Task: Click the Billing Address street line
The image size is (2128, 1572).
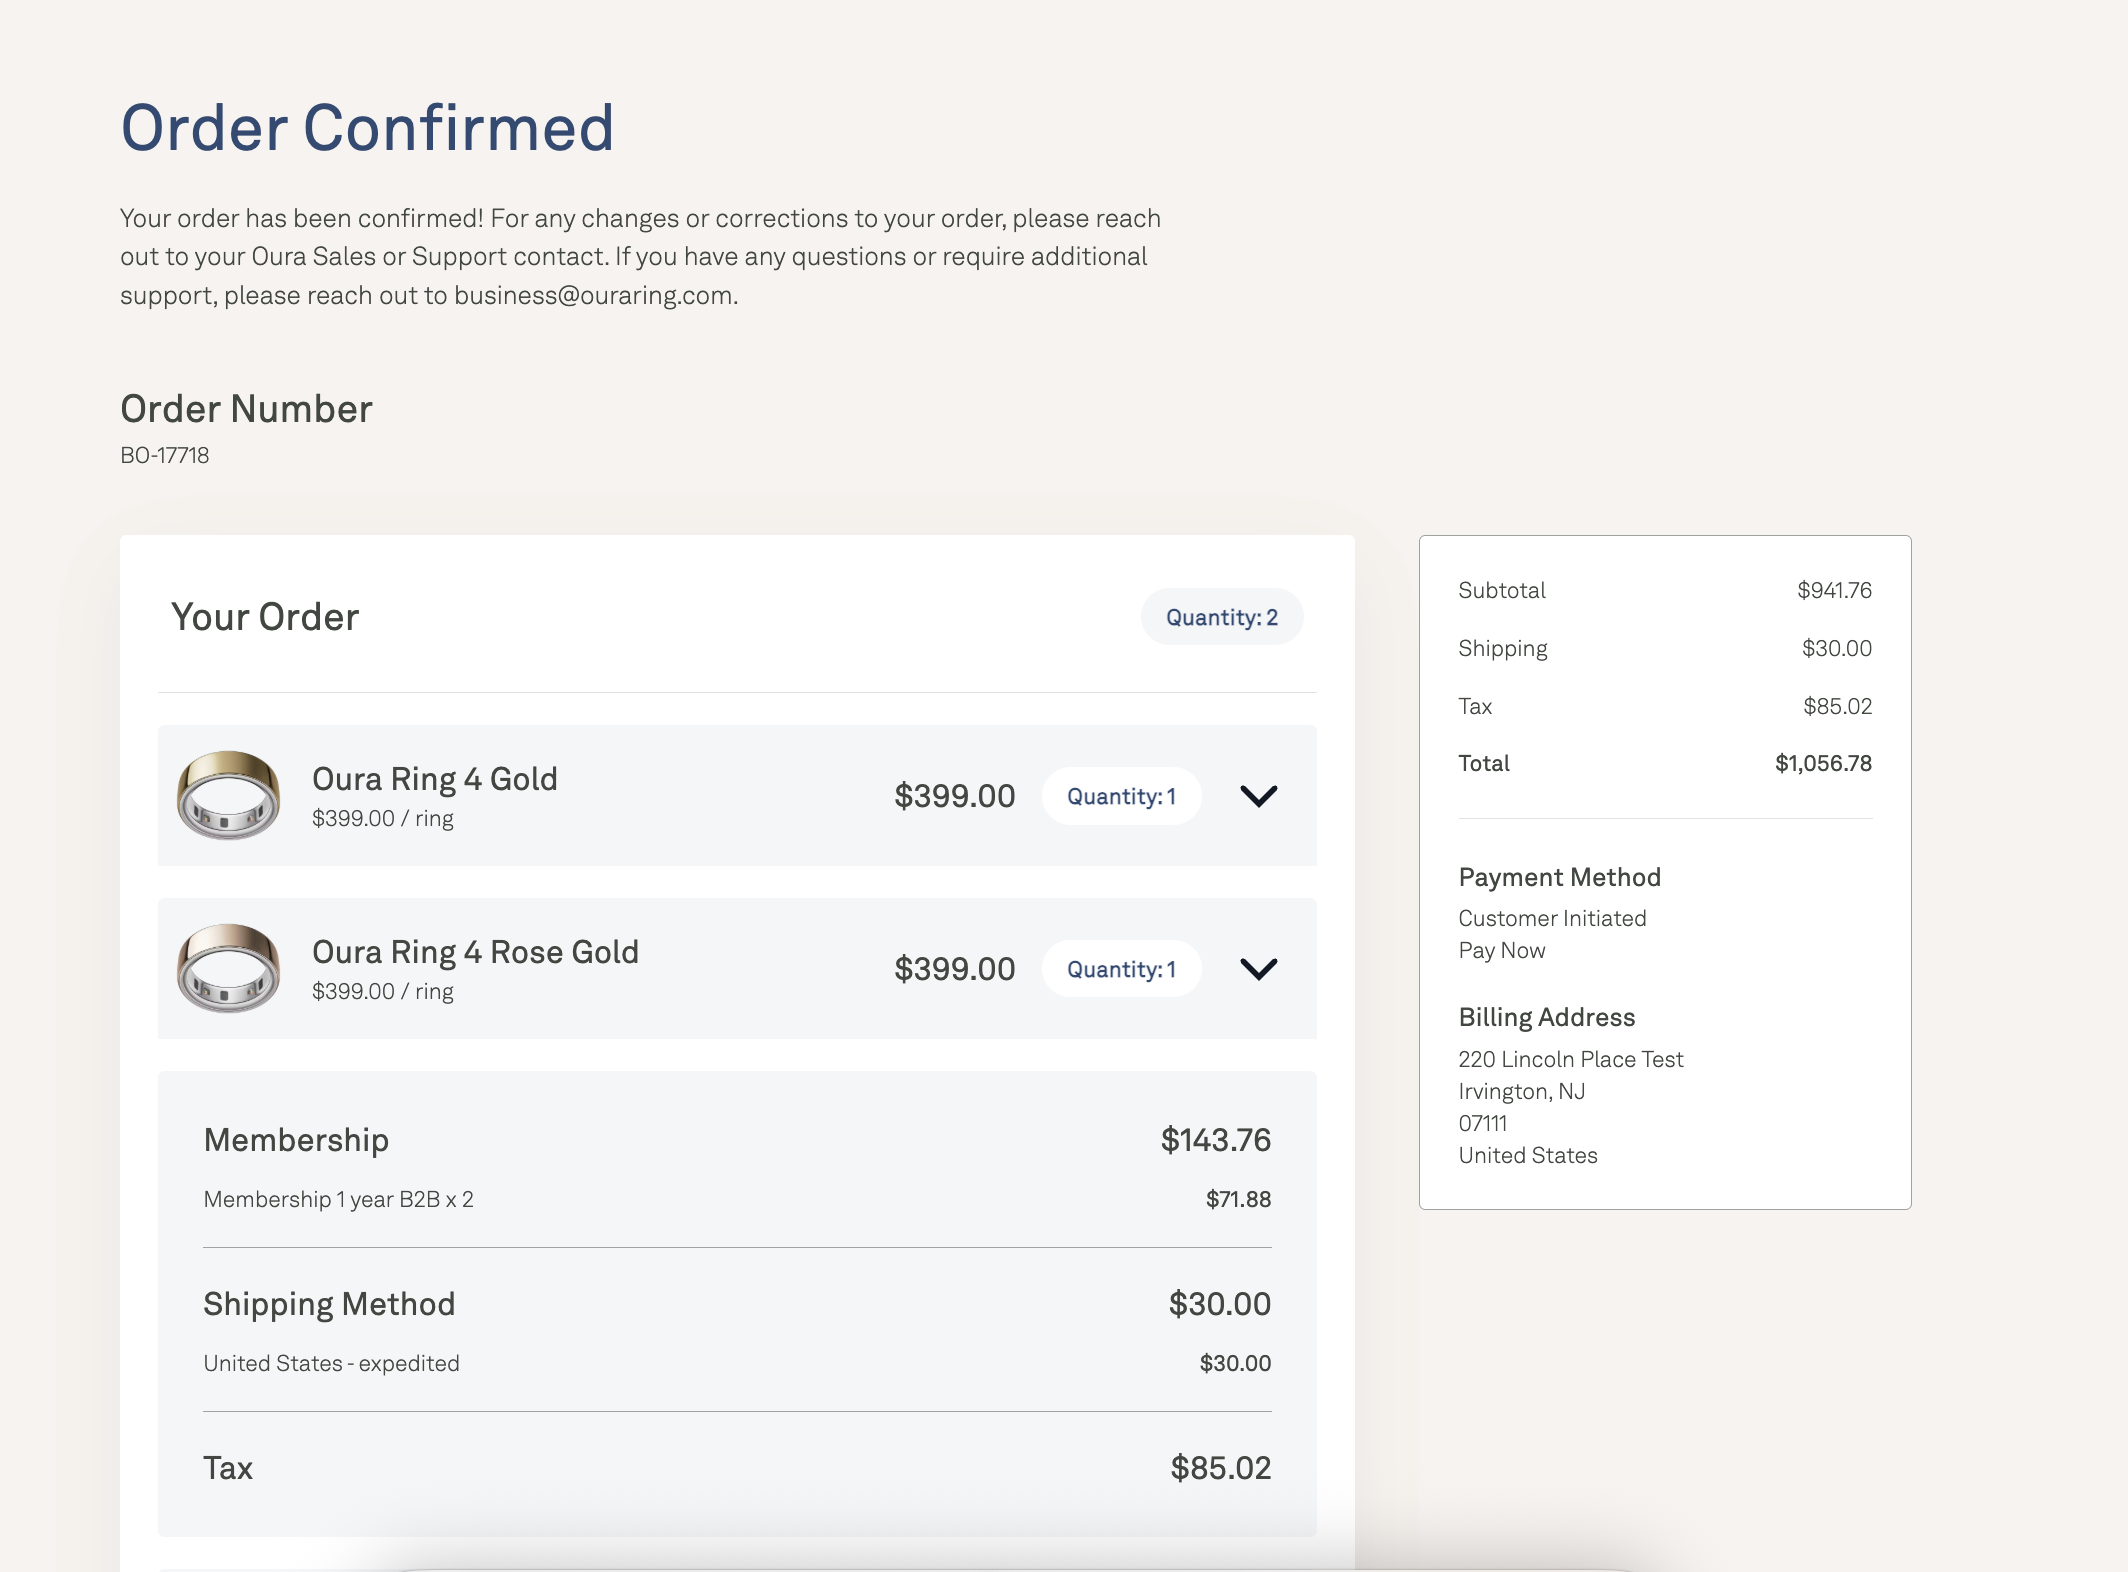Action: click(1570, 1059)
